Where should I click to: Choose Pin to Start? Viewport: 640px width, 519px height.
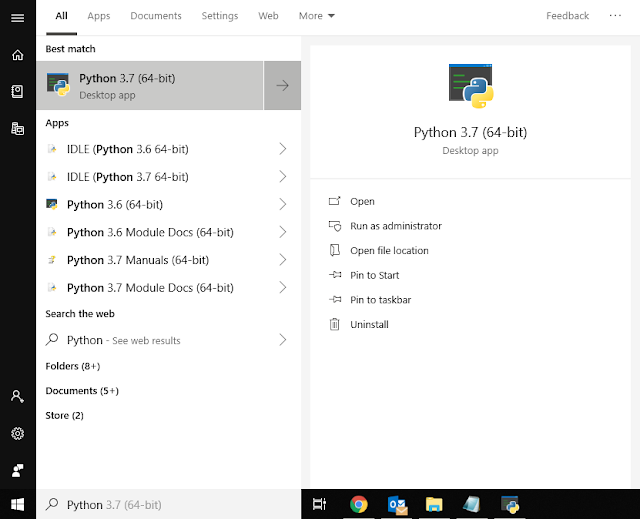tap(374, 275)
